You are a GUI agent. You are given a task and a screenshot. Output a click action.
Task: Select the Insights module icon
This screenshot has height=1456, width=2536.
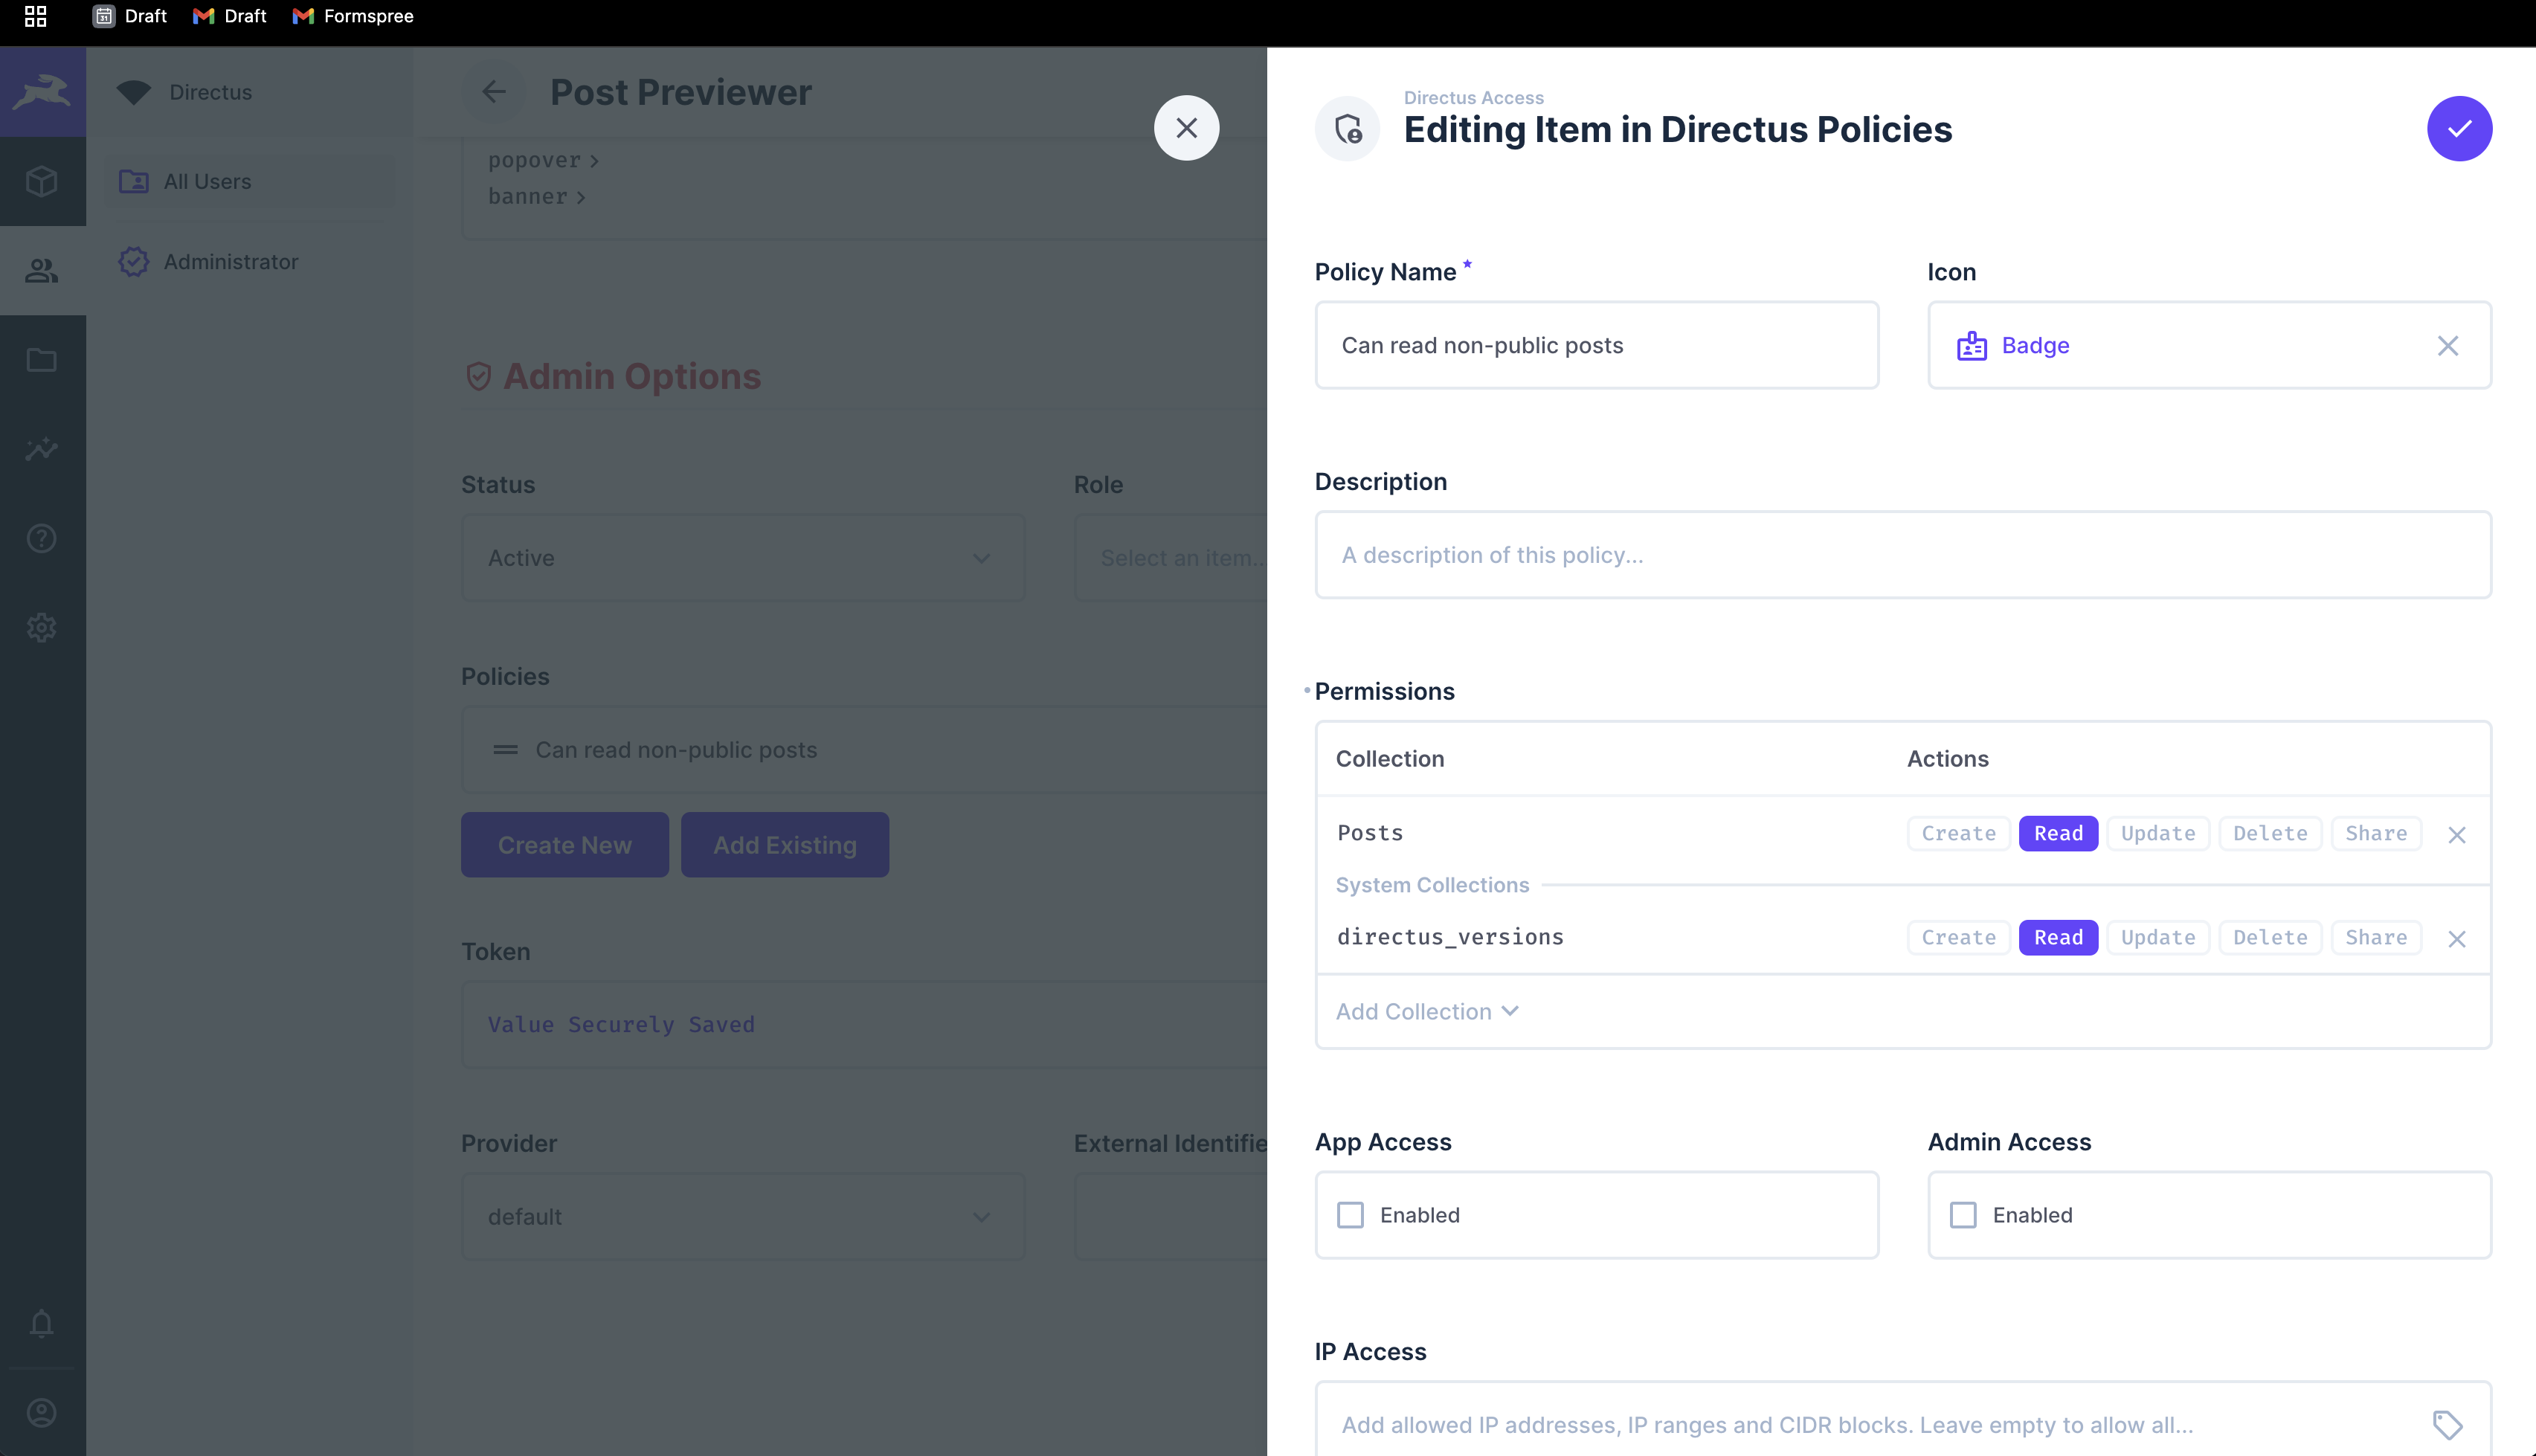pyautogui.click(x=42, y=449)
